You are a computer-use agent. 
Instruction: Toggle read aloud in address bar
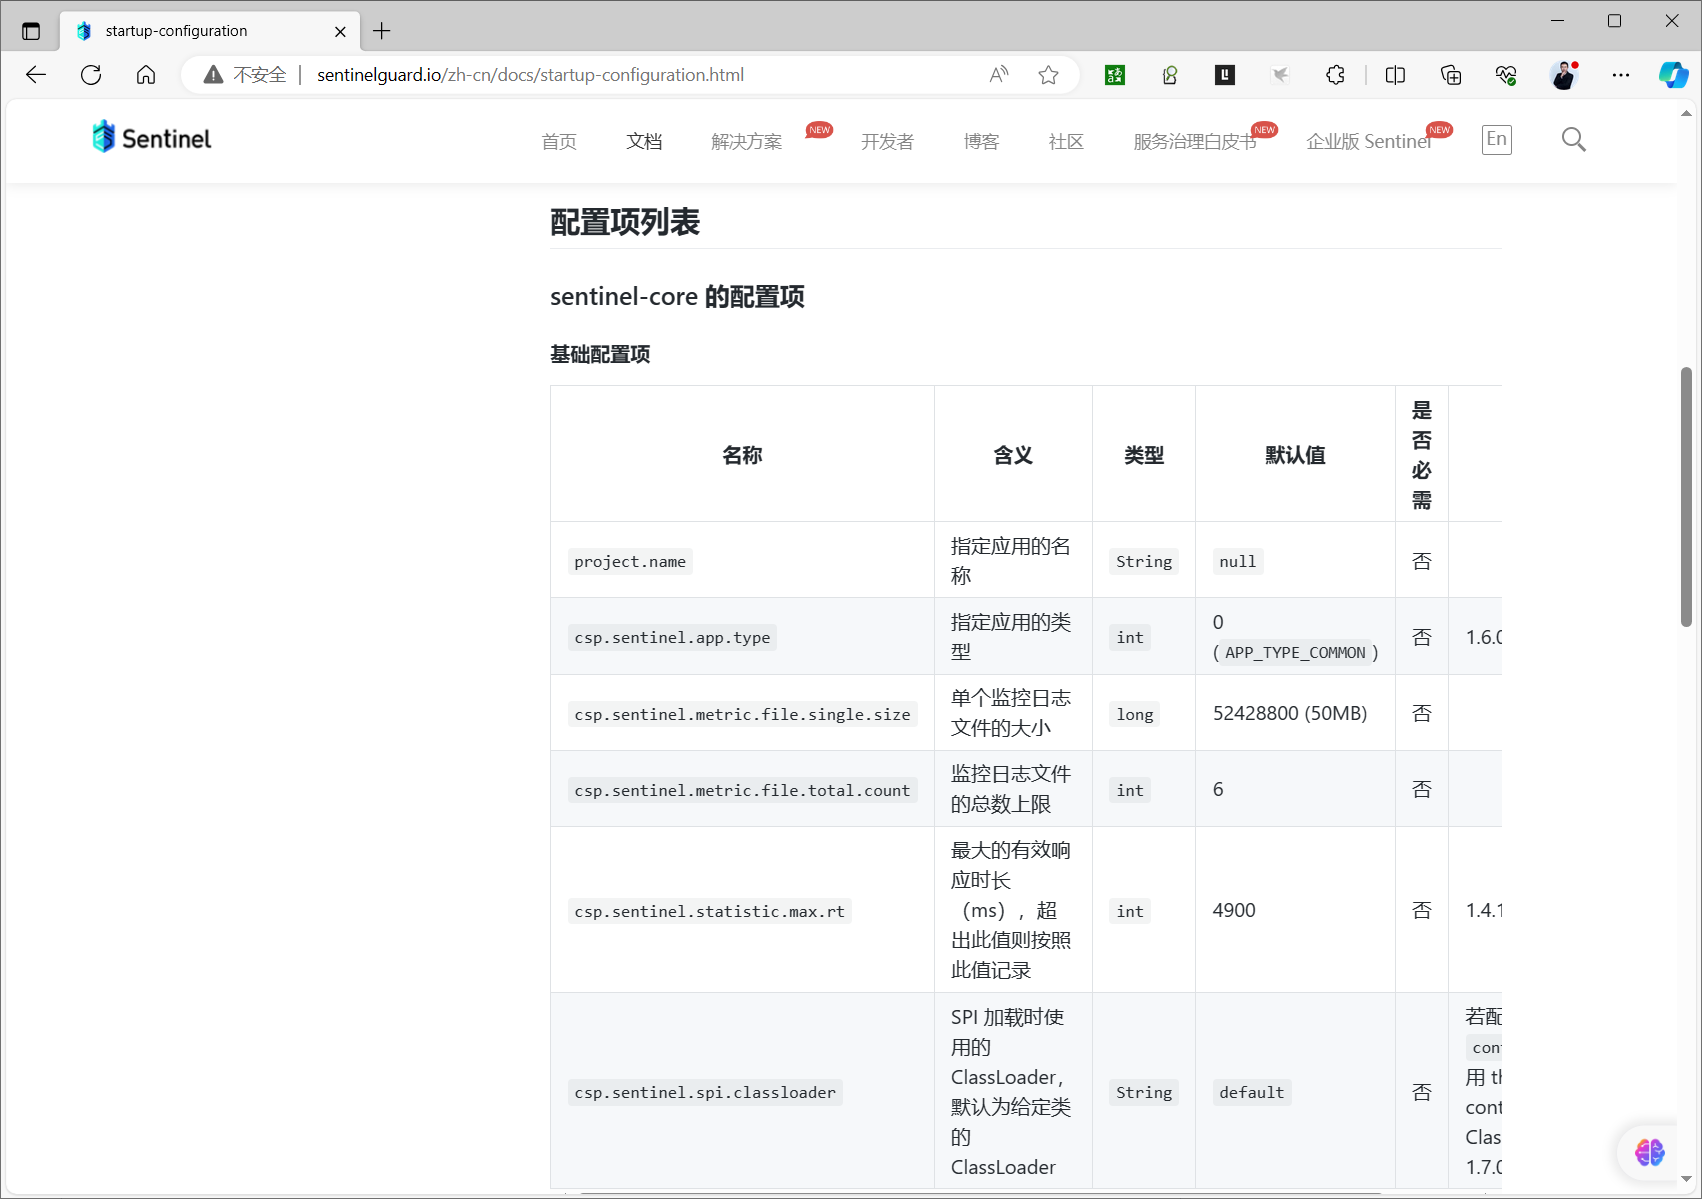[999, 75]
